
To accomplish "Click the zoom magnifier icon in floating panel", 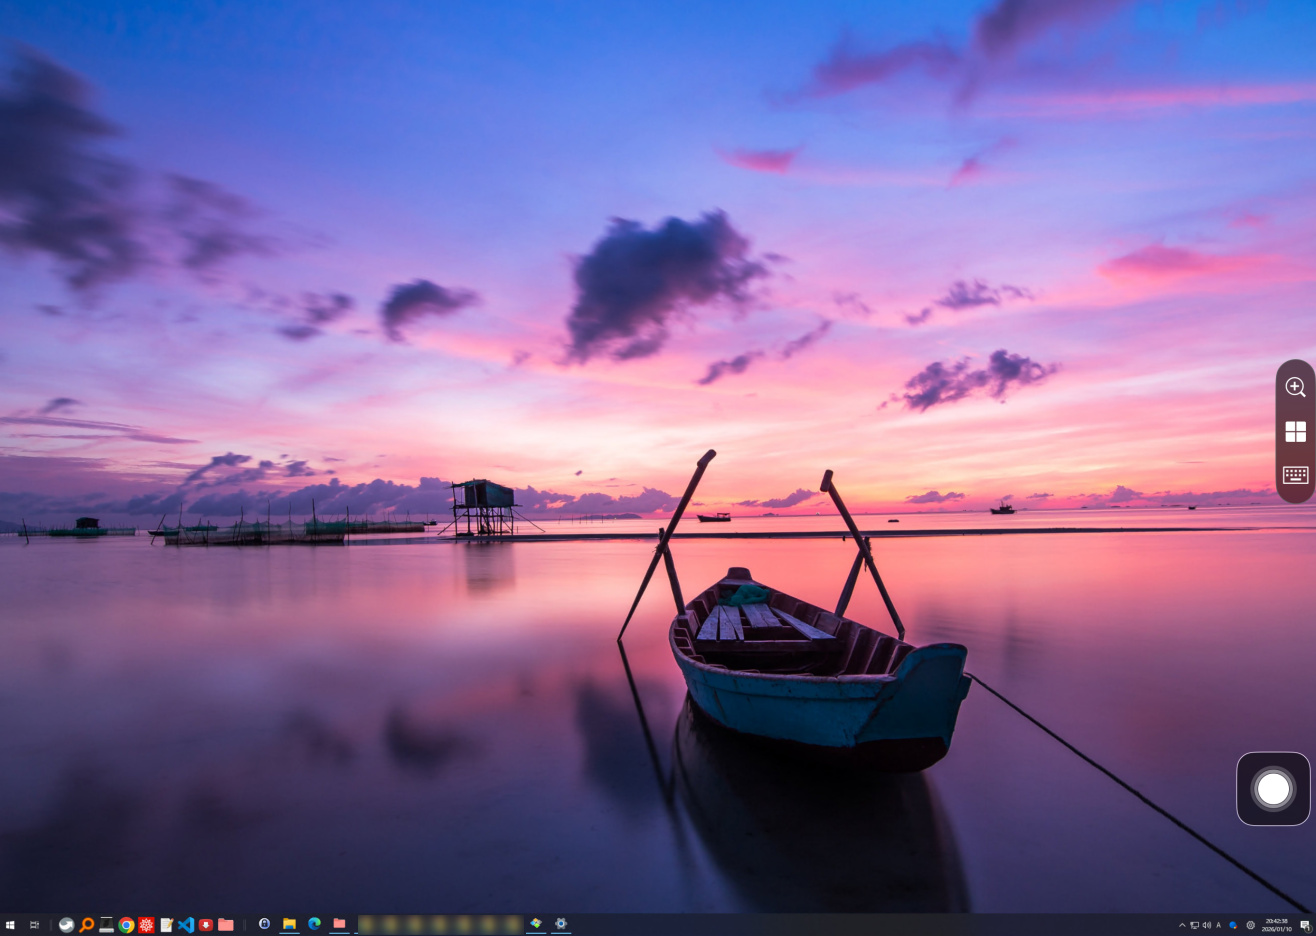I will tap(1295, 387).
